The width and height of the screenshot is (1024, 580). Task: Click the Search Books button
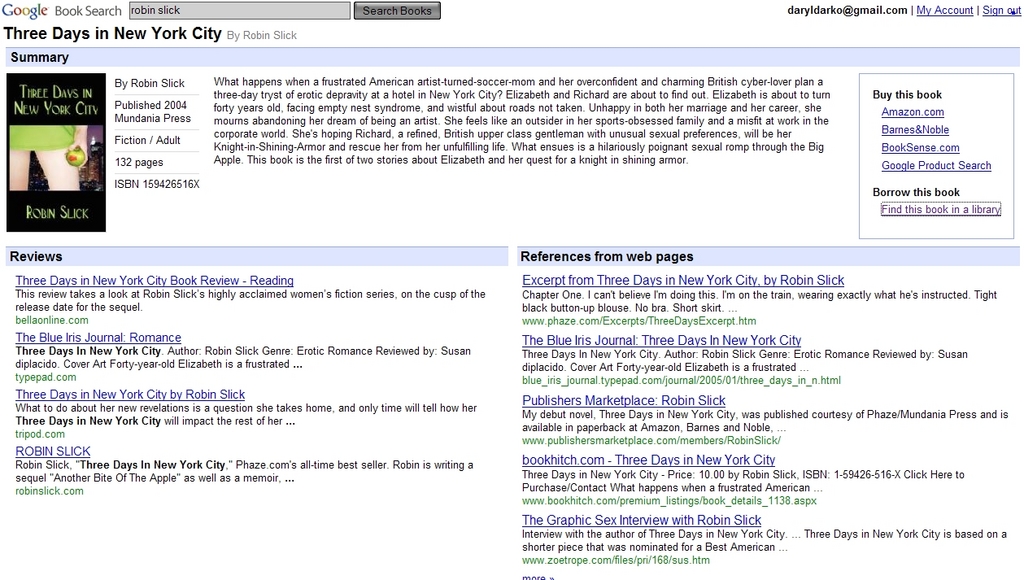(x=397, y=10)
